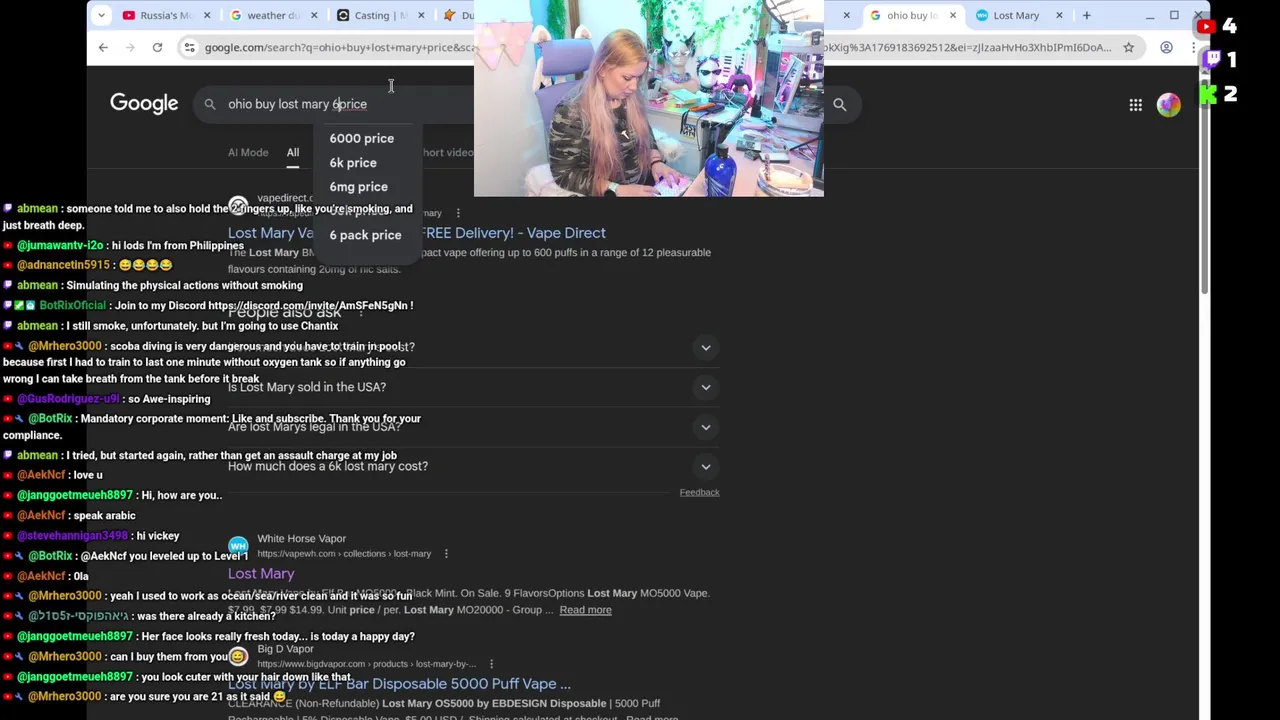Reload the current page
This screenshot has height=720, width=1280.
click(157, 47)
